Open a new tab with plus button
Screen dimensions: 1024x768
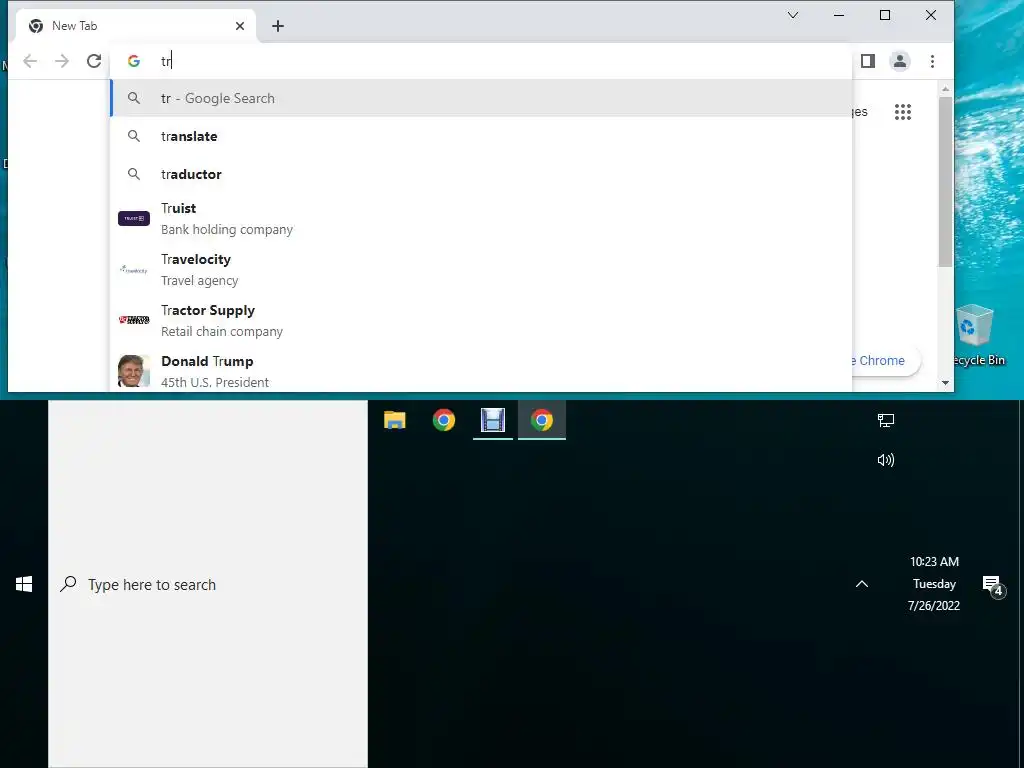pos(278,26)
